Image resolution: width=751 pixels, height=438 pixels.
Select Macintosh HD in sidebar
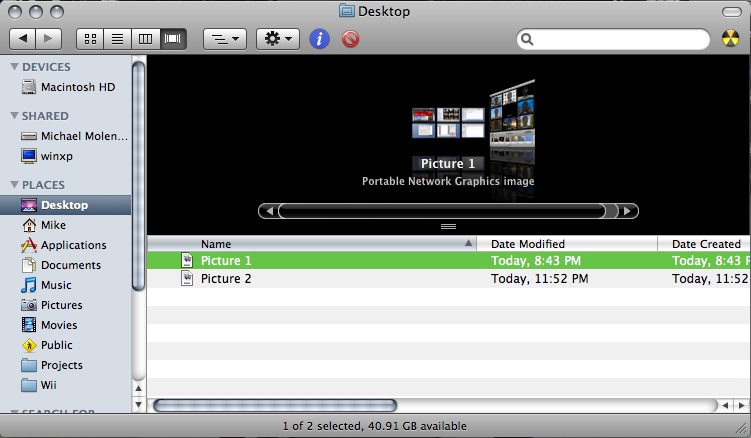[77, 87]
